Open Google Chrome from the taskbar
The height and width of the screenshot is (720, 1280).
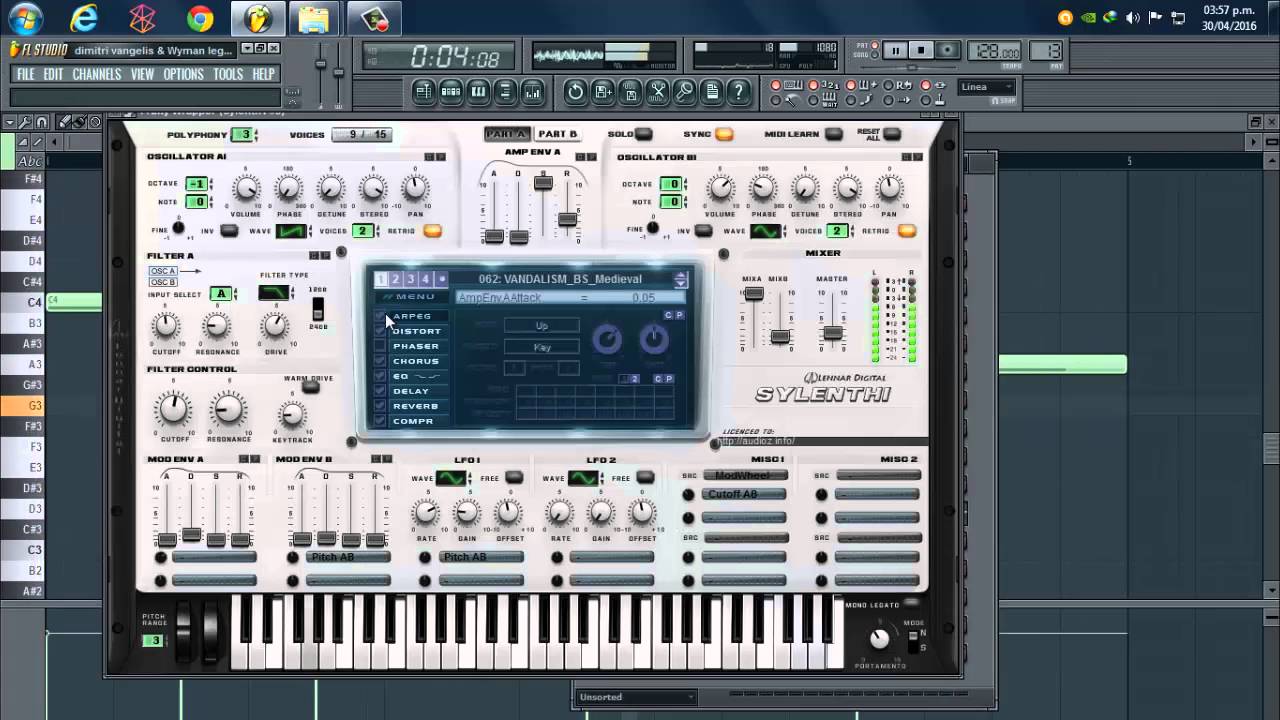[200, 18]
